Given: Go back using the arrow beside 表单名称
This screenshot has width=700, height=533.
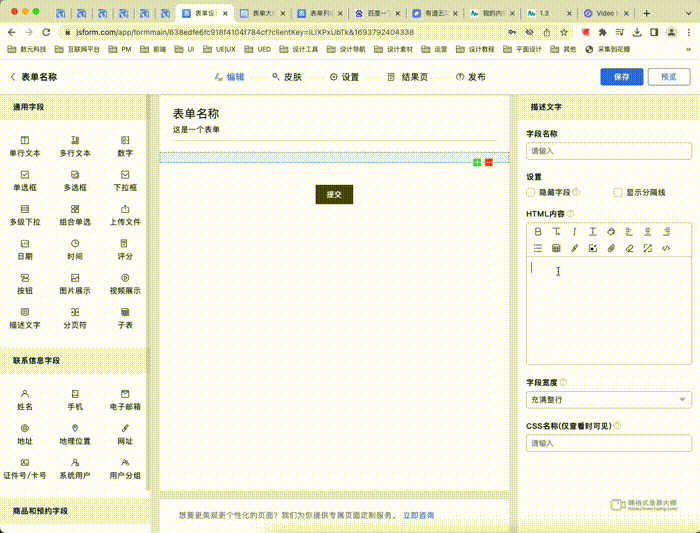Looking at the screenshot, I should coord(13,77).
